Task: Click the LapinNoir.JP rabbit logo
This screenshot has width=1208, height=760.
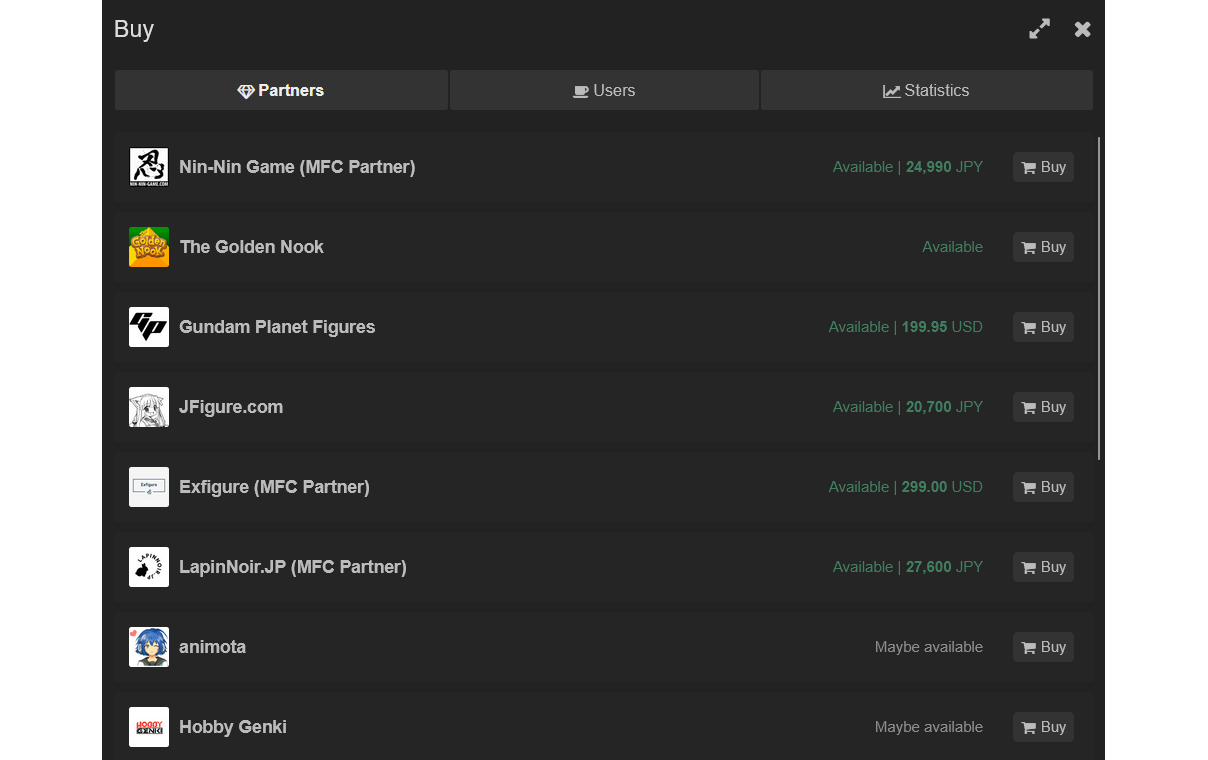Action: (x=149, y=567)
